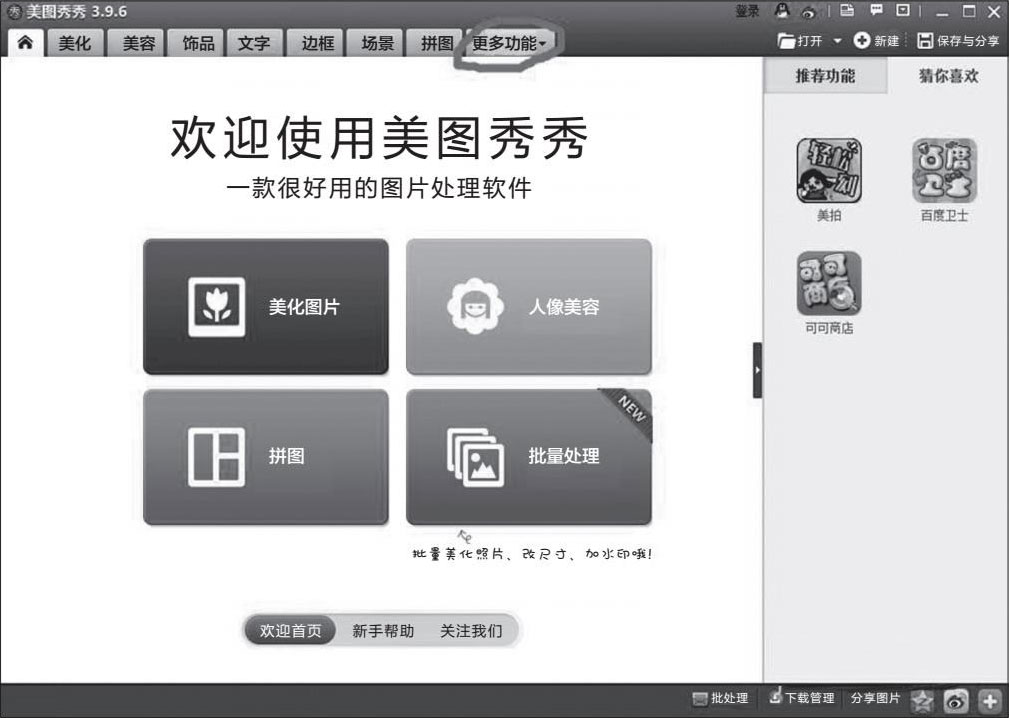Share to Weibo icon in status bar
Image resolution: width=1009 pixels, height=718 pixels.
(956, 701)
